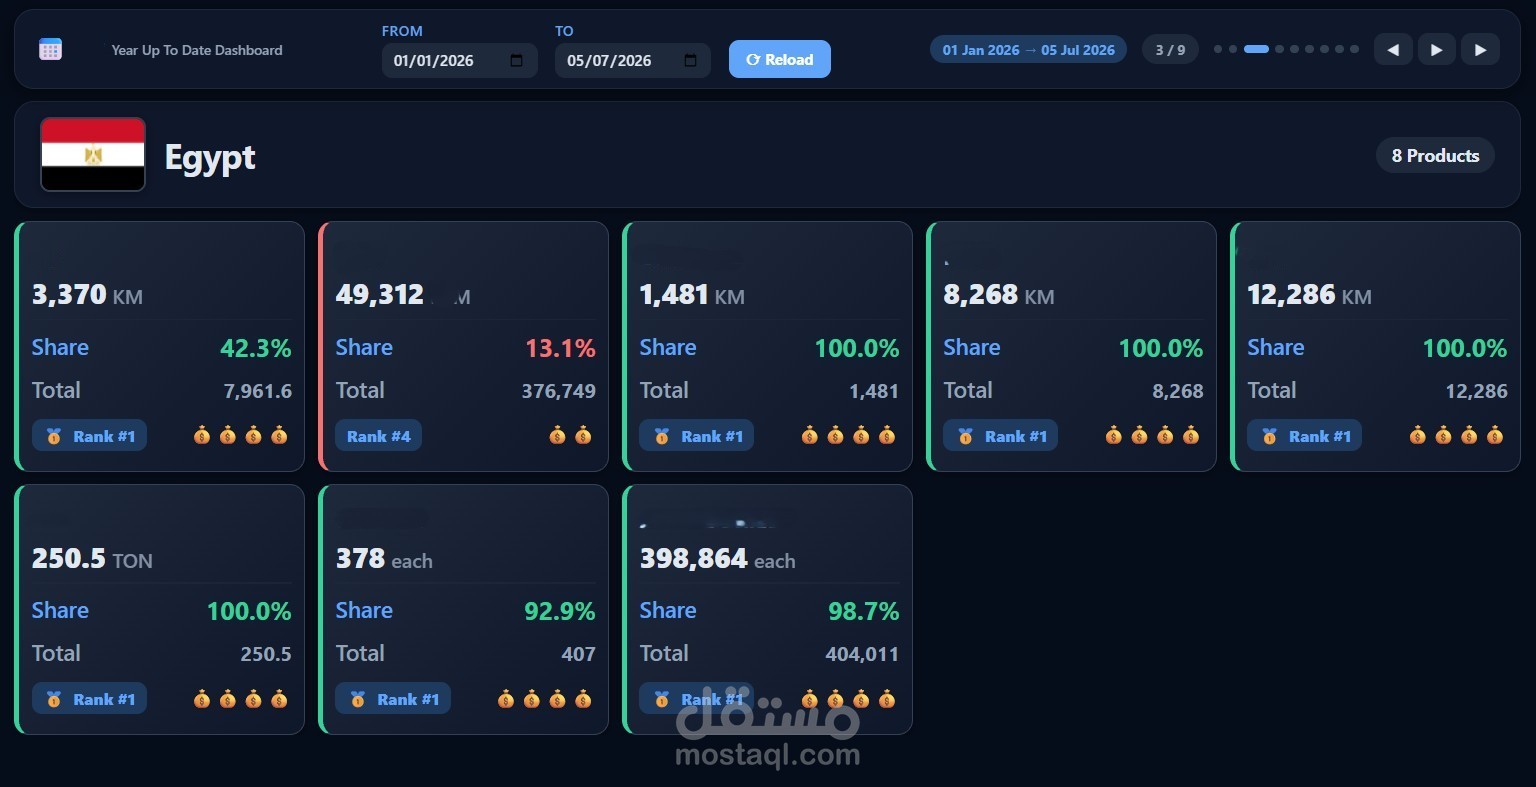Jump to the last pagination dot
Viewport: 1536px width, 787px height.
tap(1354, 49)
